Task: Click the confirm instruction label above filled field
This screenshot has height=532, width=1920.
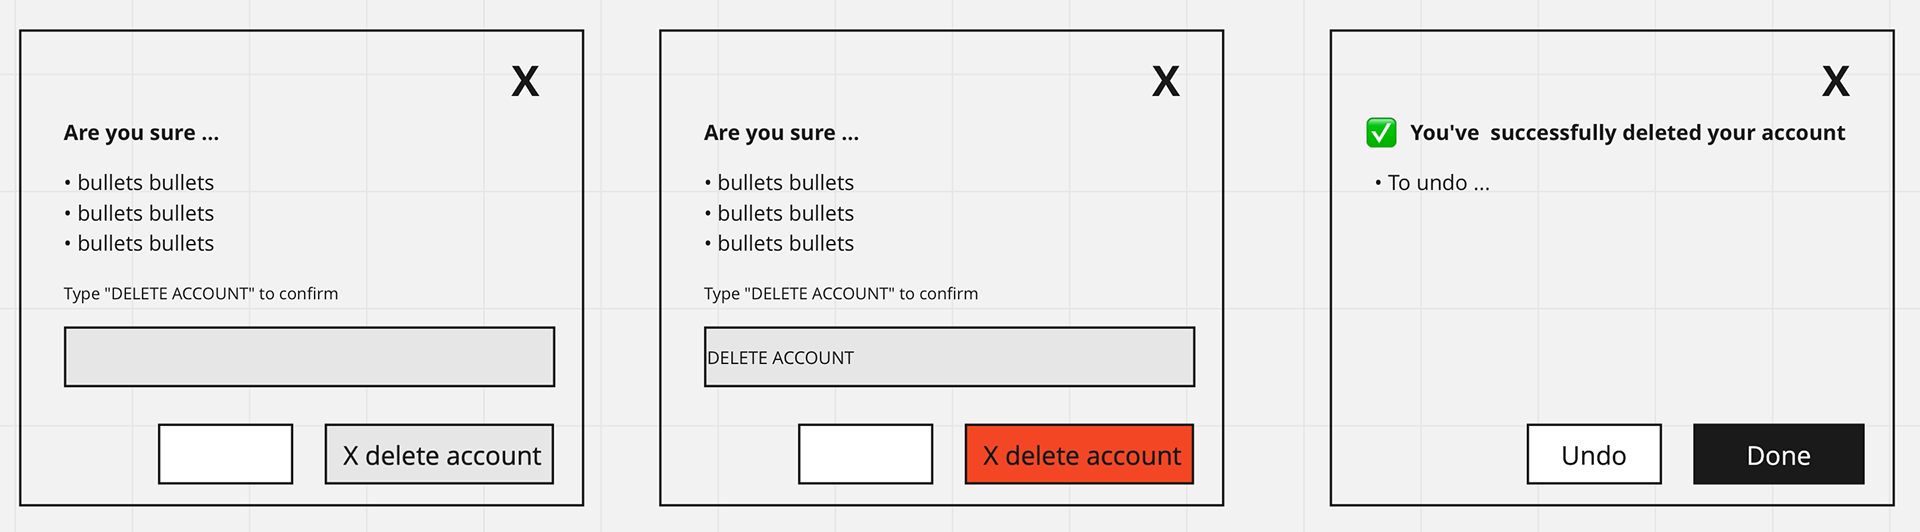Action: tap(841, 294)
